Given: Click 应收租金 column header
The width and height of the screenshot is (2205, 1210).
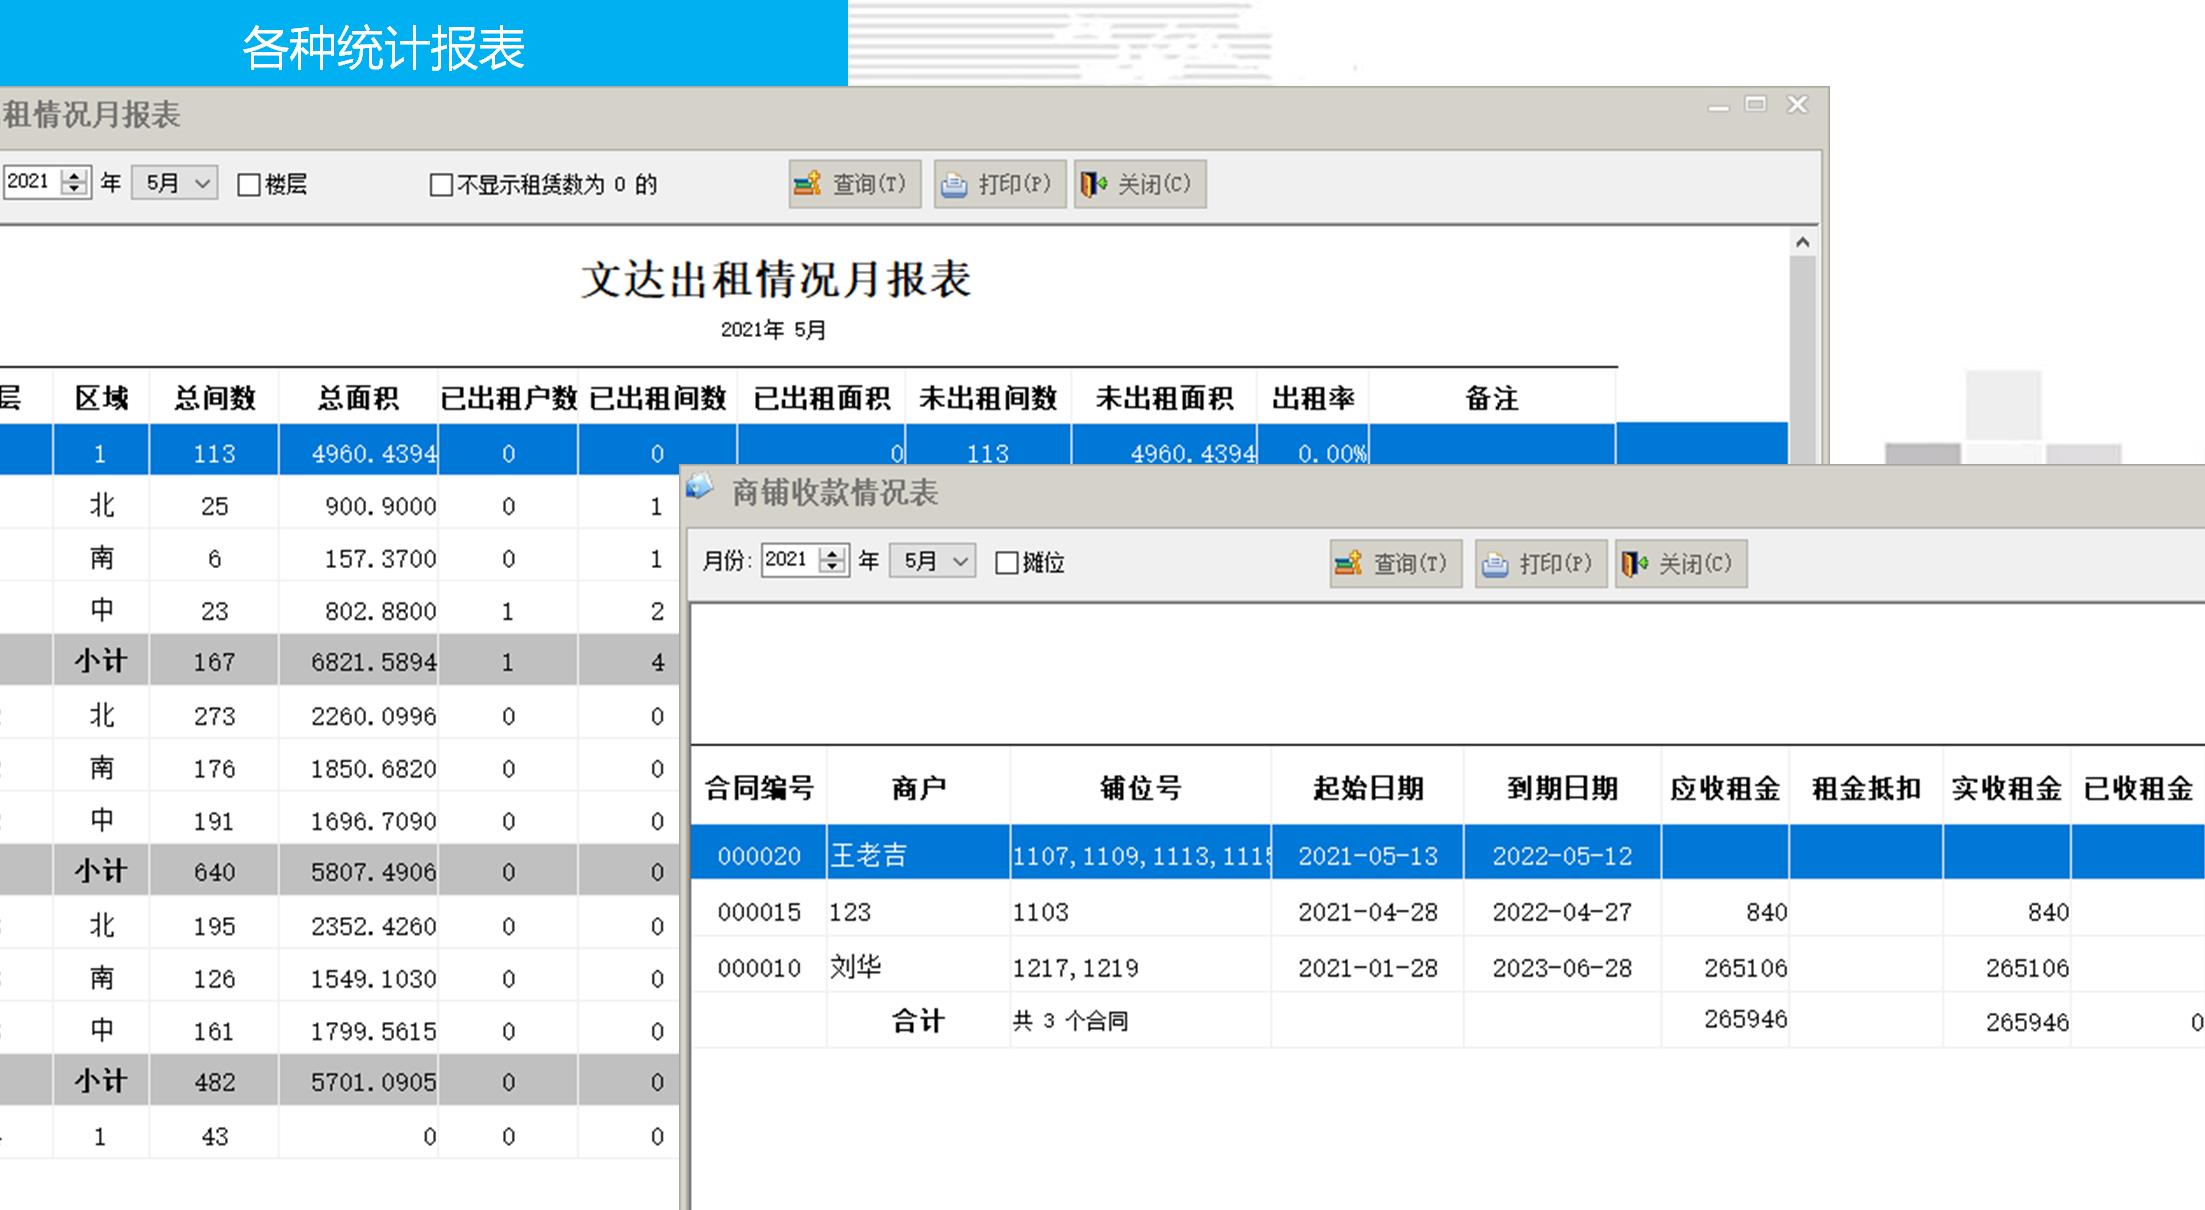Looking at the screenshot, I should pos(1724,789).
